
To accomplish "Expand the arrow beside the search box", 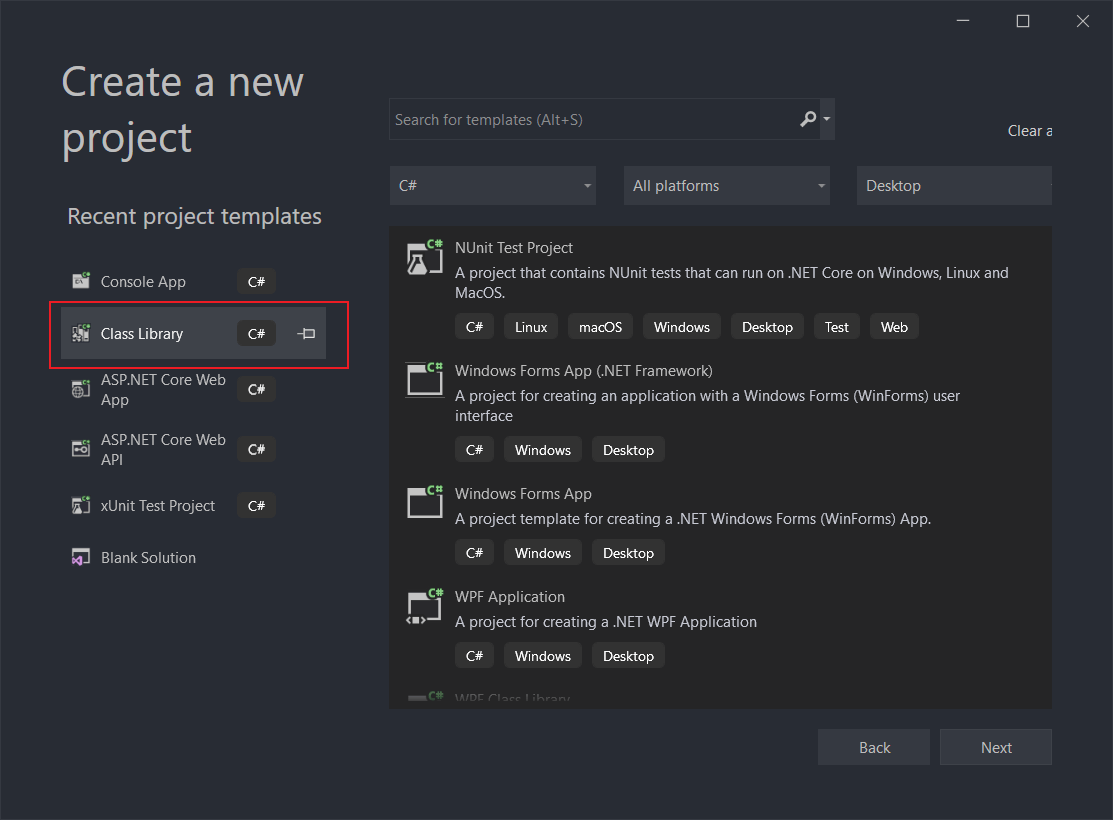I will click(x=826, y=118).
